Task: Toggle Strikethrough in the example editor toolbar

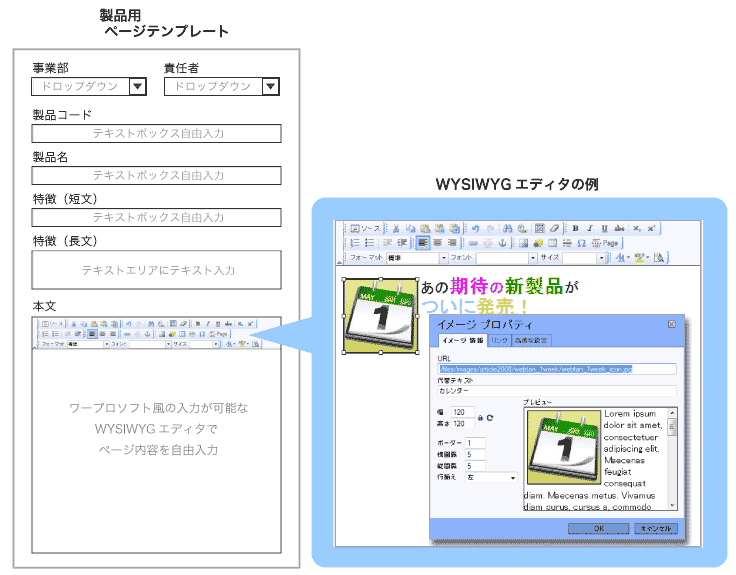Action: [620, 229]
